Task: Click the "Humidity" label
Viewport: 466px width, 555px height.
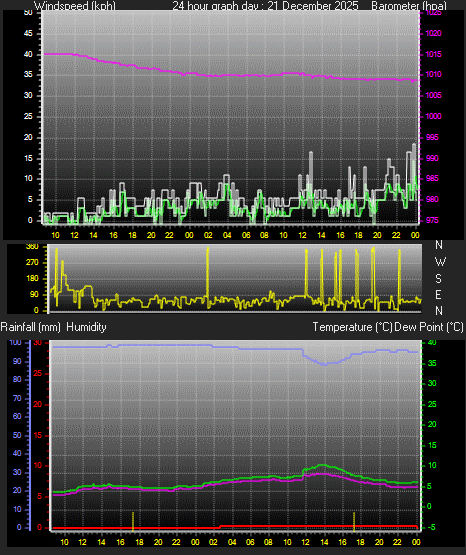Action: pyautogui.click(x=86, y=327)
